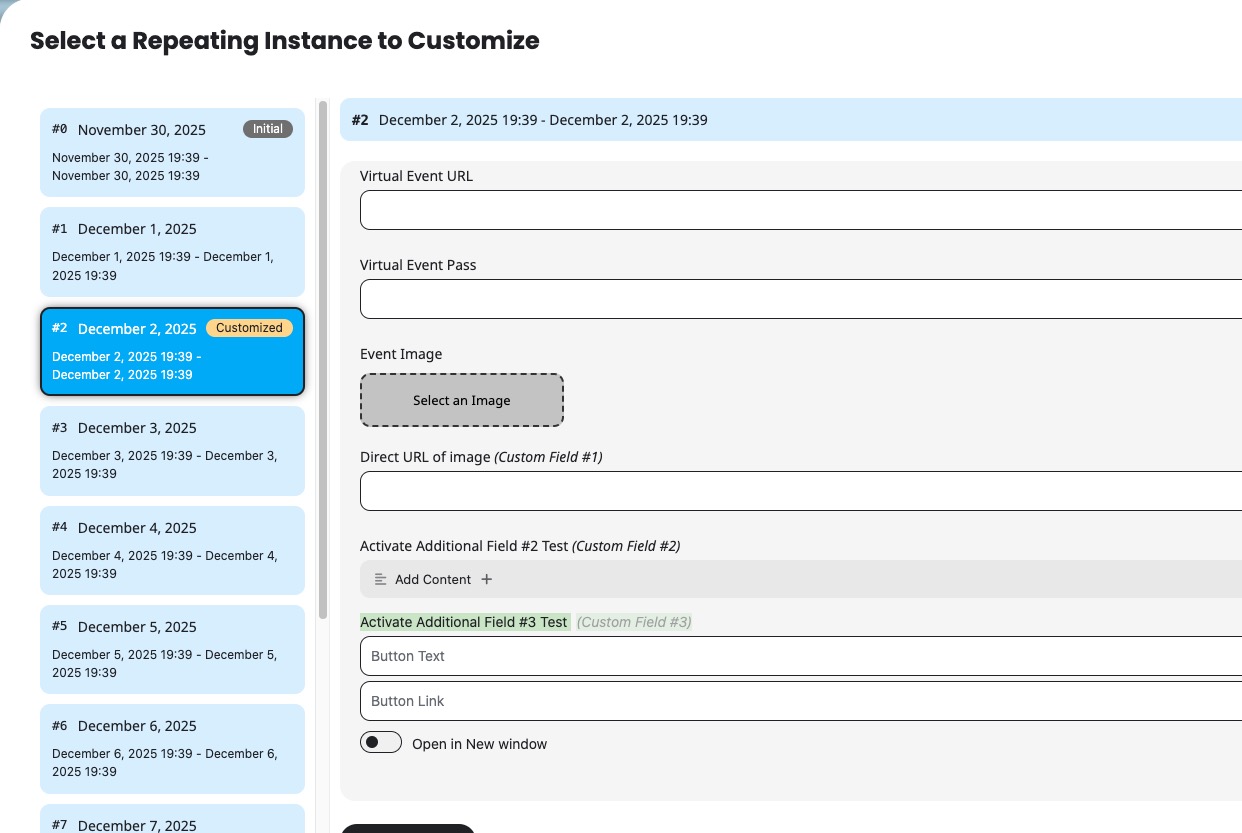The height and width of the screenshot is (833, 1242).
Task: Click the text lines icon before Add Content
Action: click(x=380, y=579)
